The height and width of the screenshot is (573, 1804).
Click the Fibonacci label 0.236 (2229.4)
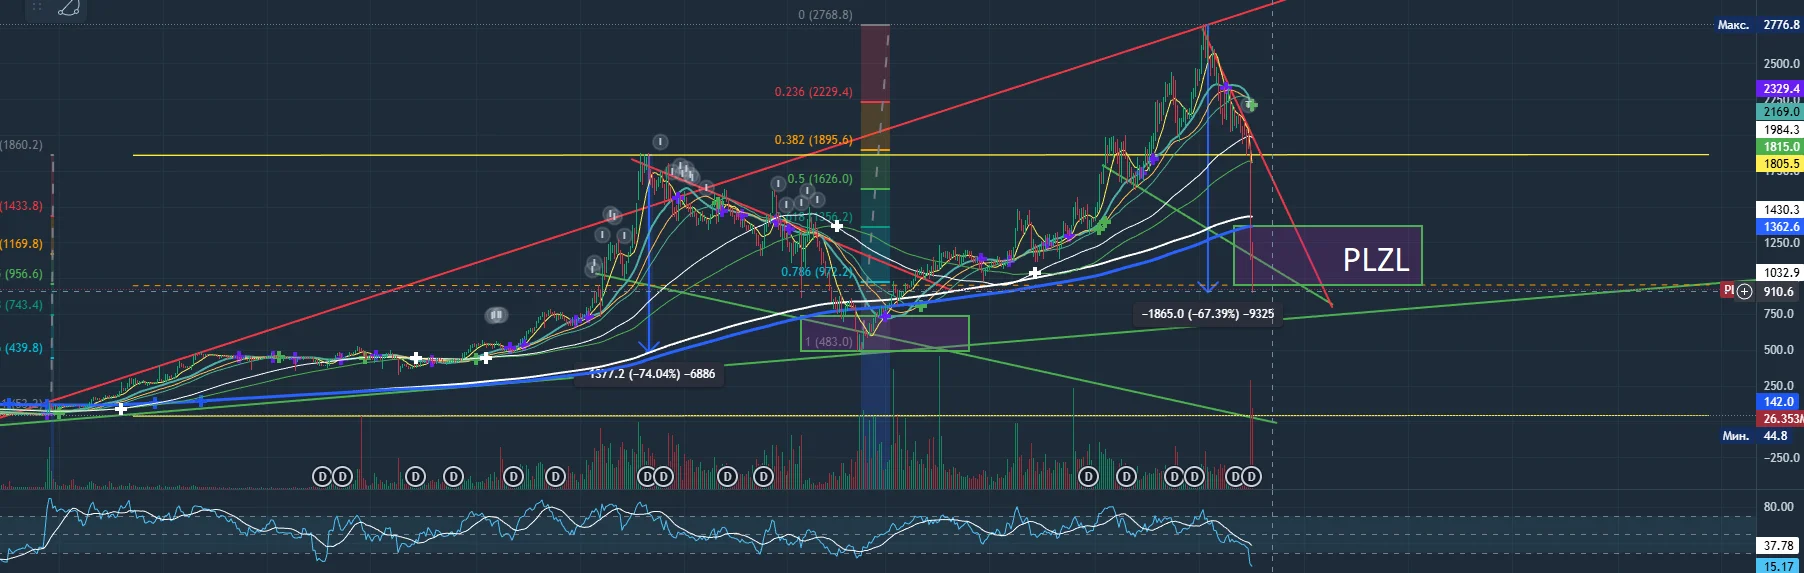pos(813,92)
